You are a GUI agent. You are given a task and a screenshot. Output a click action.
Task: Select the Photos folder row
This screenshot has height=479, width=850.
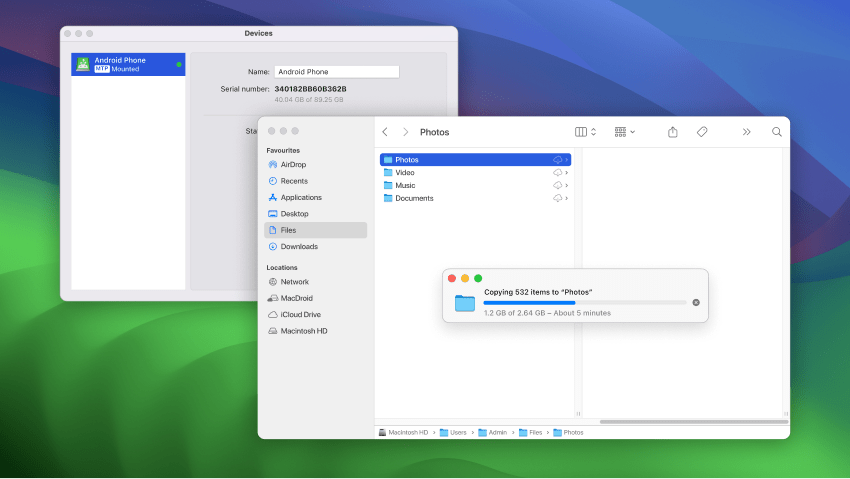coord(475,159)
